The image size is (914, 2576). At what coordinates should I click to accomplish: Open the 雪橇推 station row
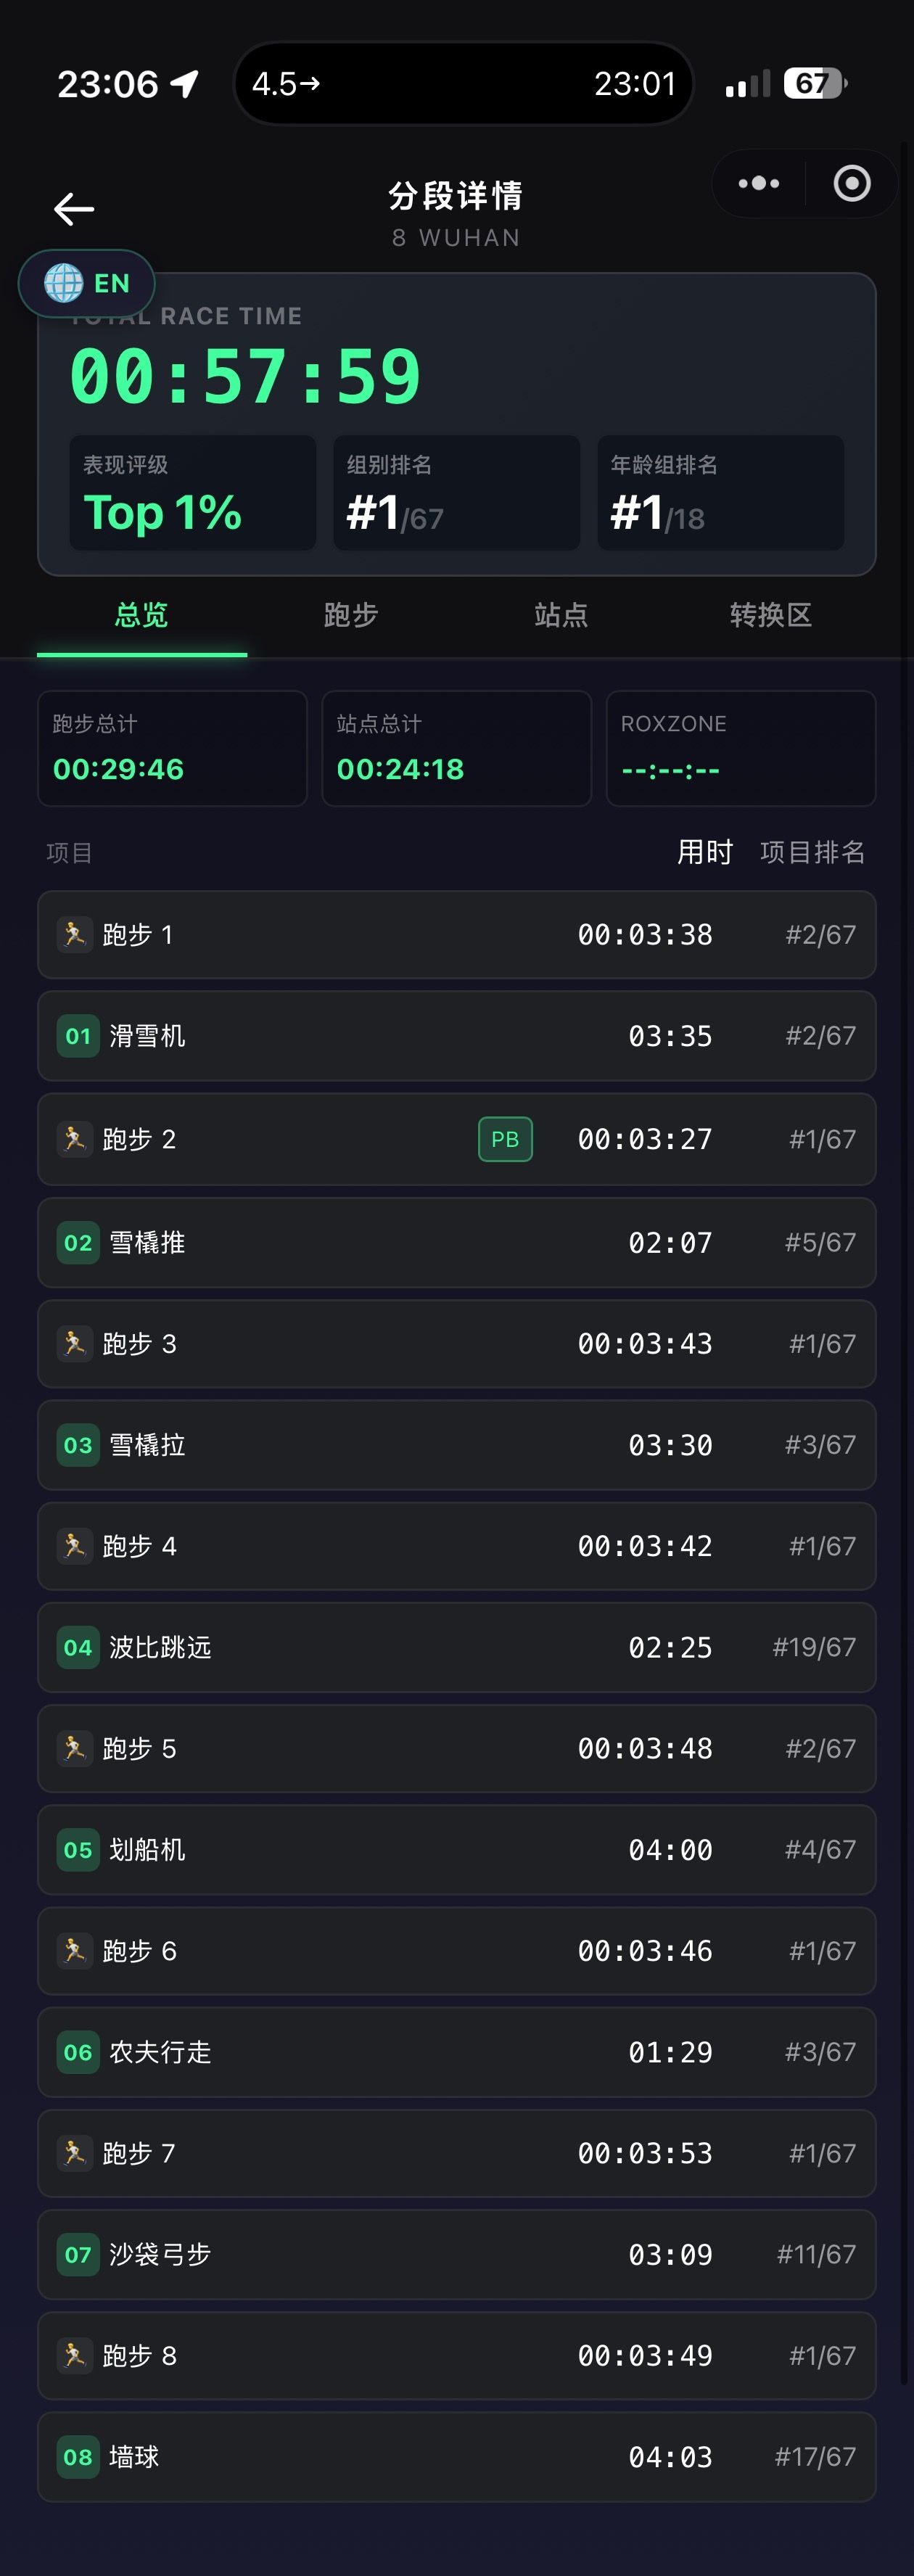[x=456, y=1242]
